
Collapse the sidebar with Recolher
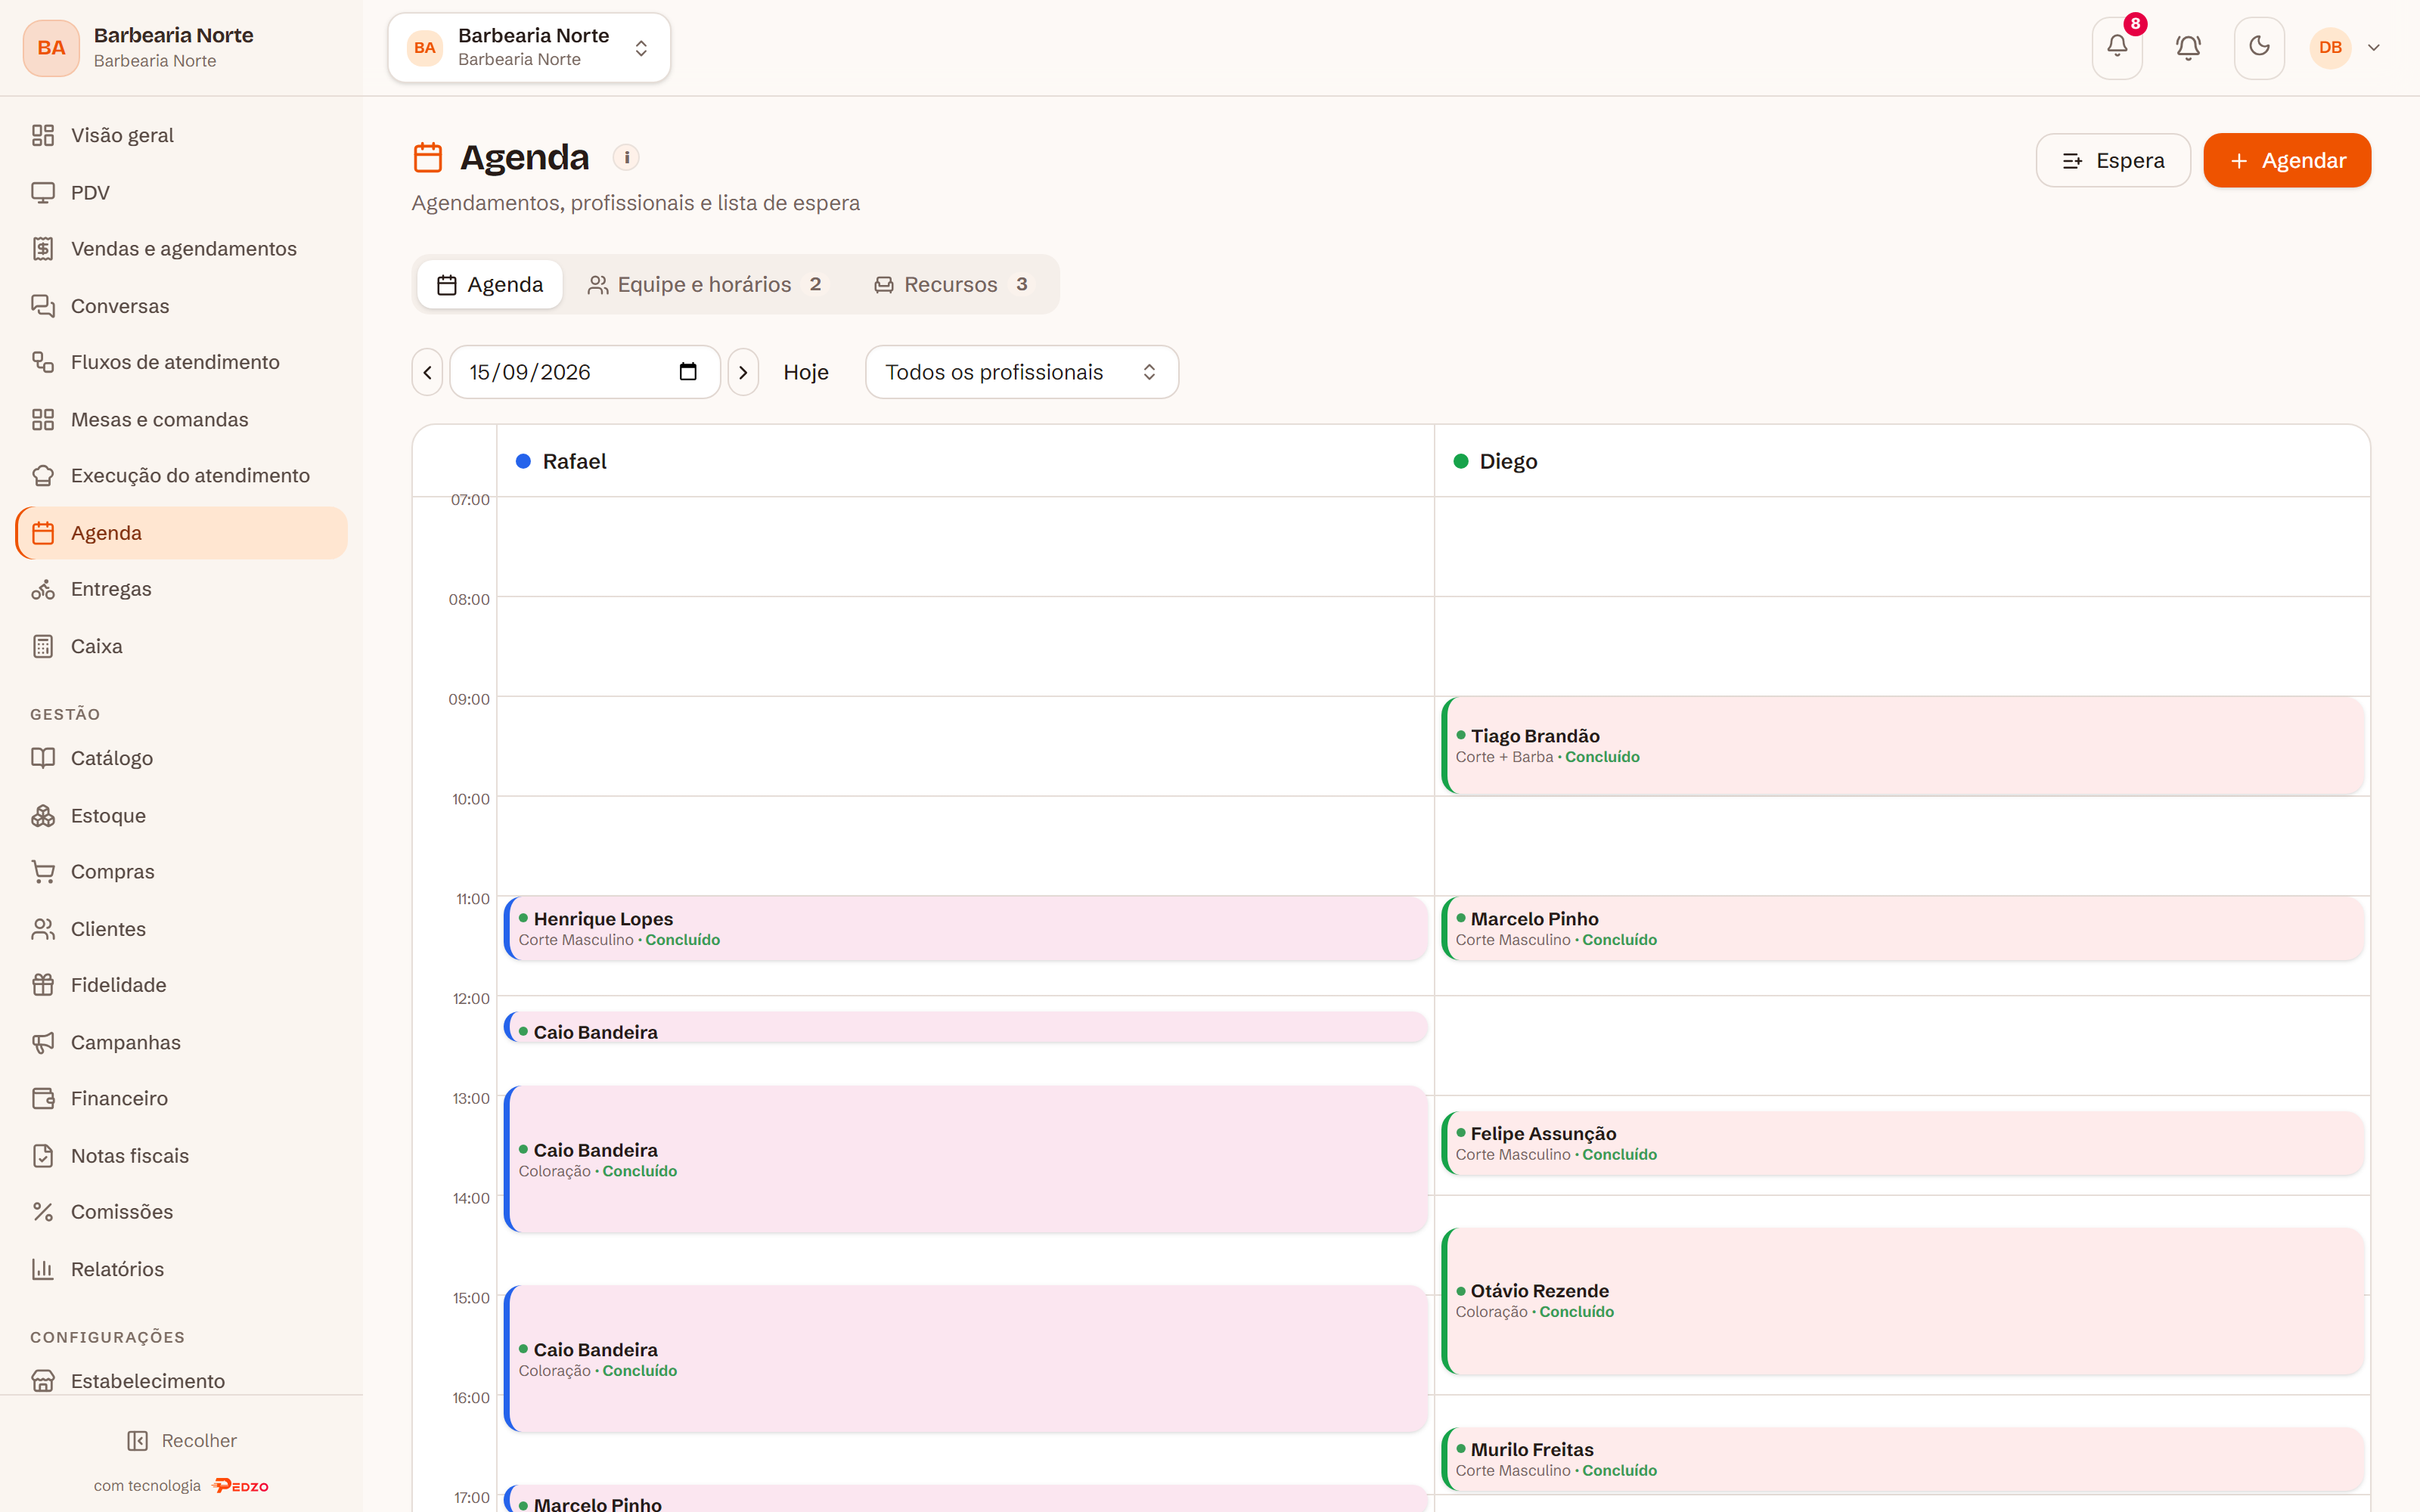point(181,1440)
